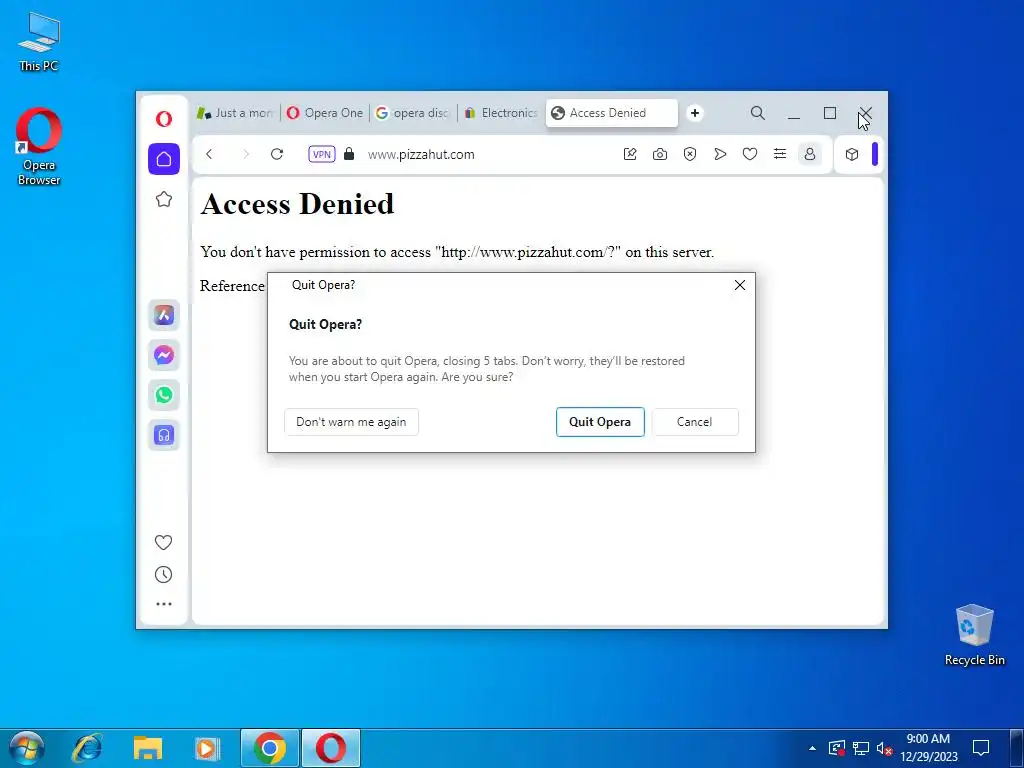
Task: Switch to the Opera One tab
Action: 325,113
